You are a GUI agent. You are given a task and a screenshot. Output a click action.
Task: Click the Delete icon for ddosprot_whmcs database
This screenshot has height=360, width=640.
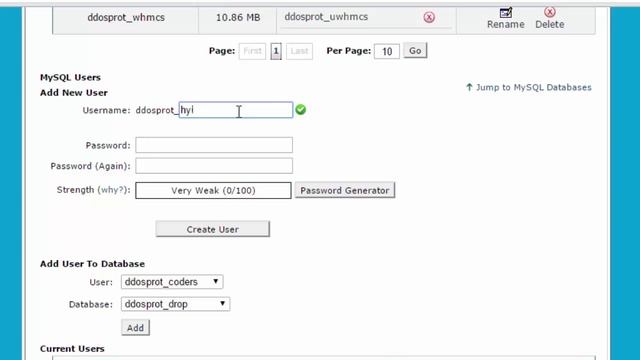pyautogui.click(x=550, y=12)
